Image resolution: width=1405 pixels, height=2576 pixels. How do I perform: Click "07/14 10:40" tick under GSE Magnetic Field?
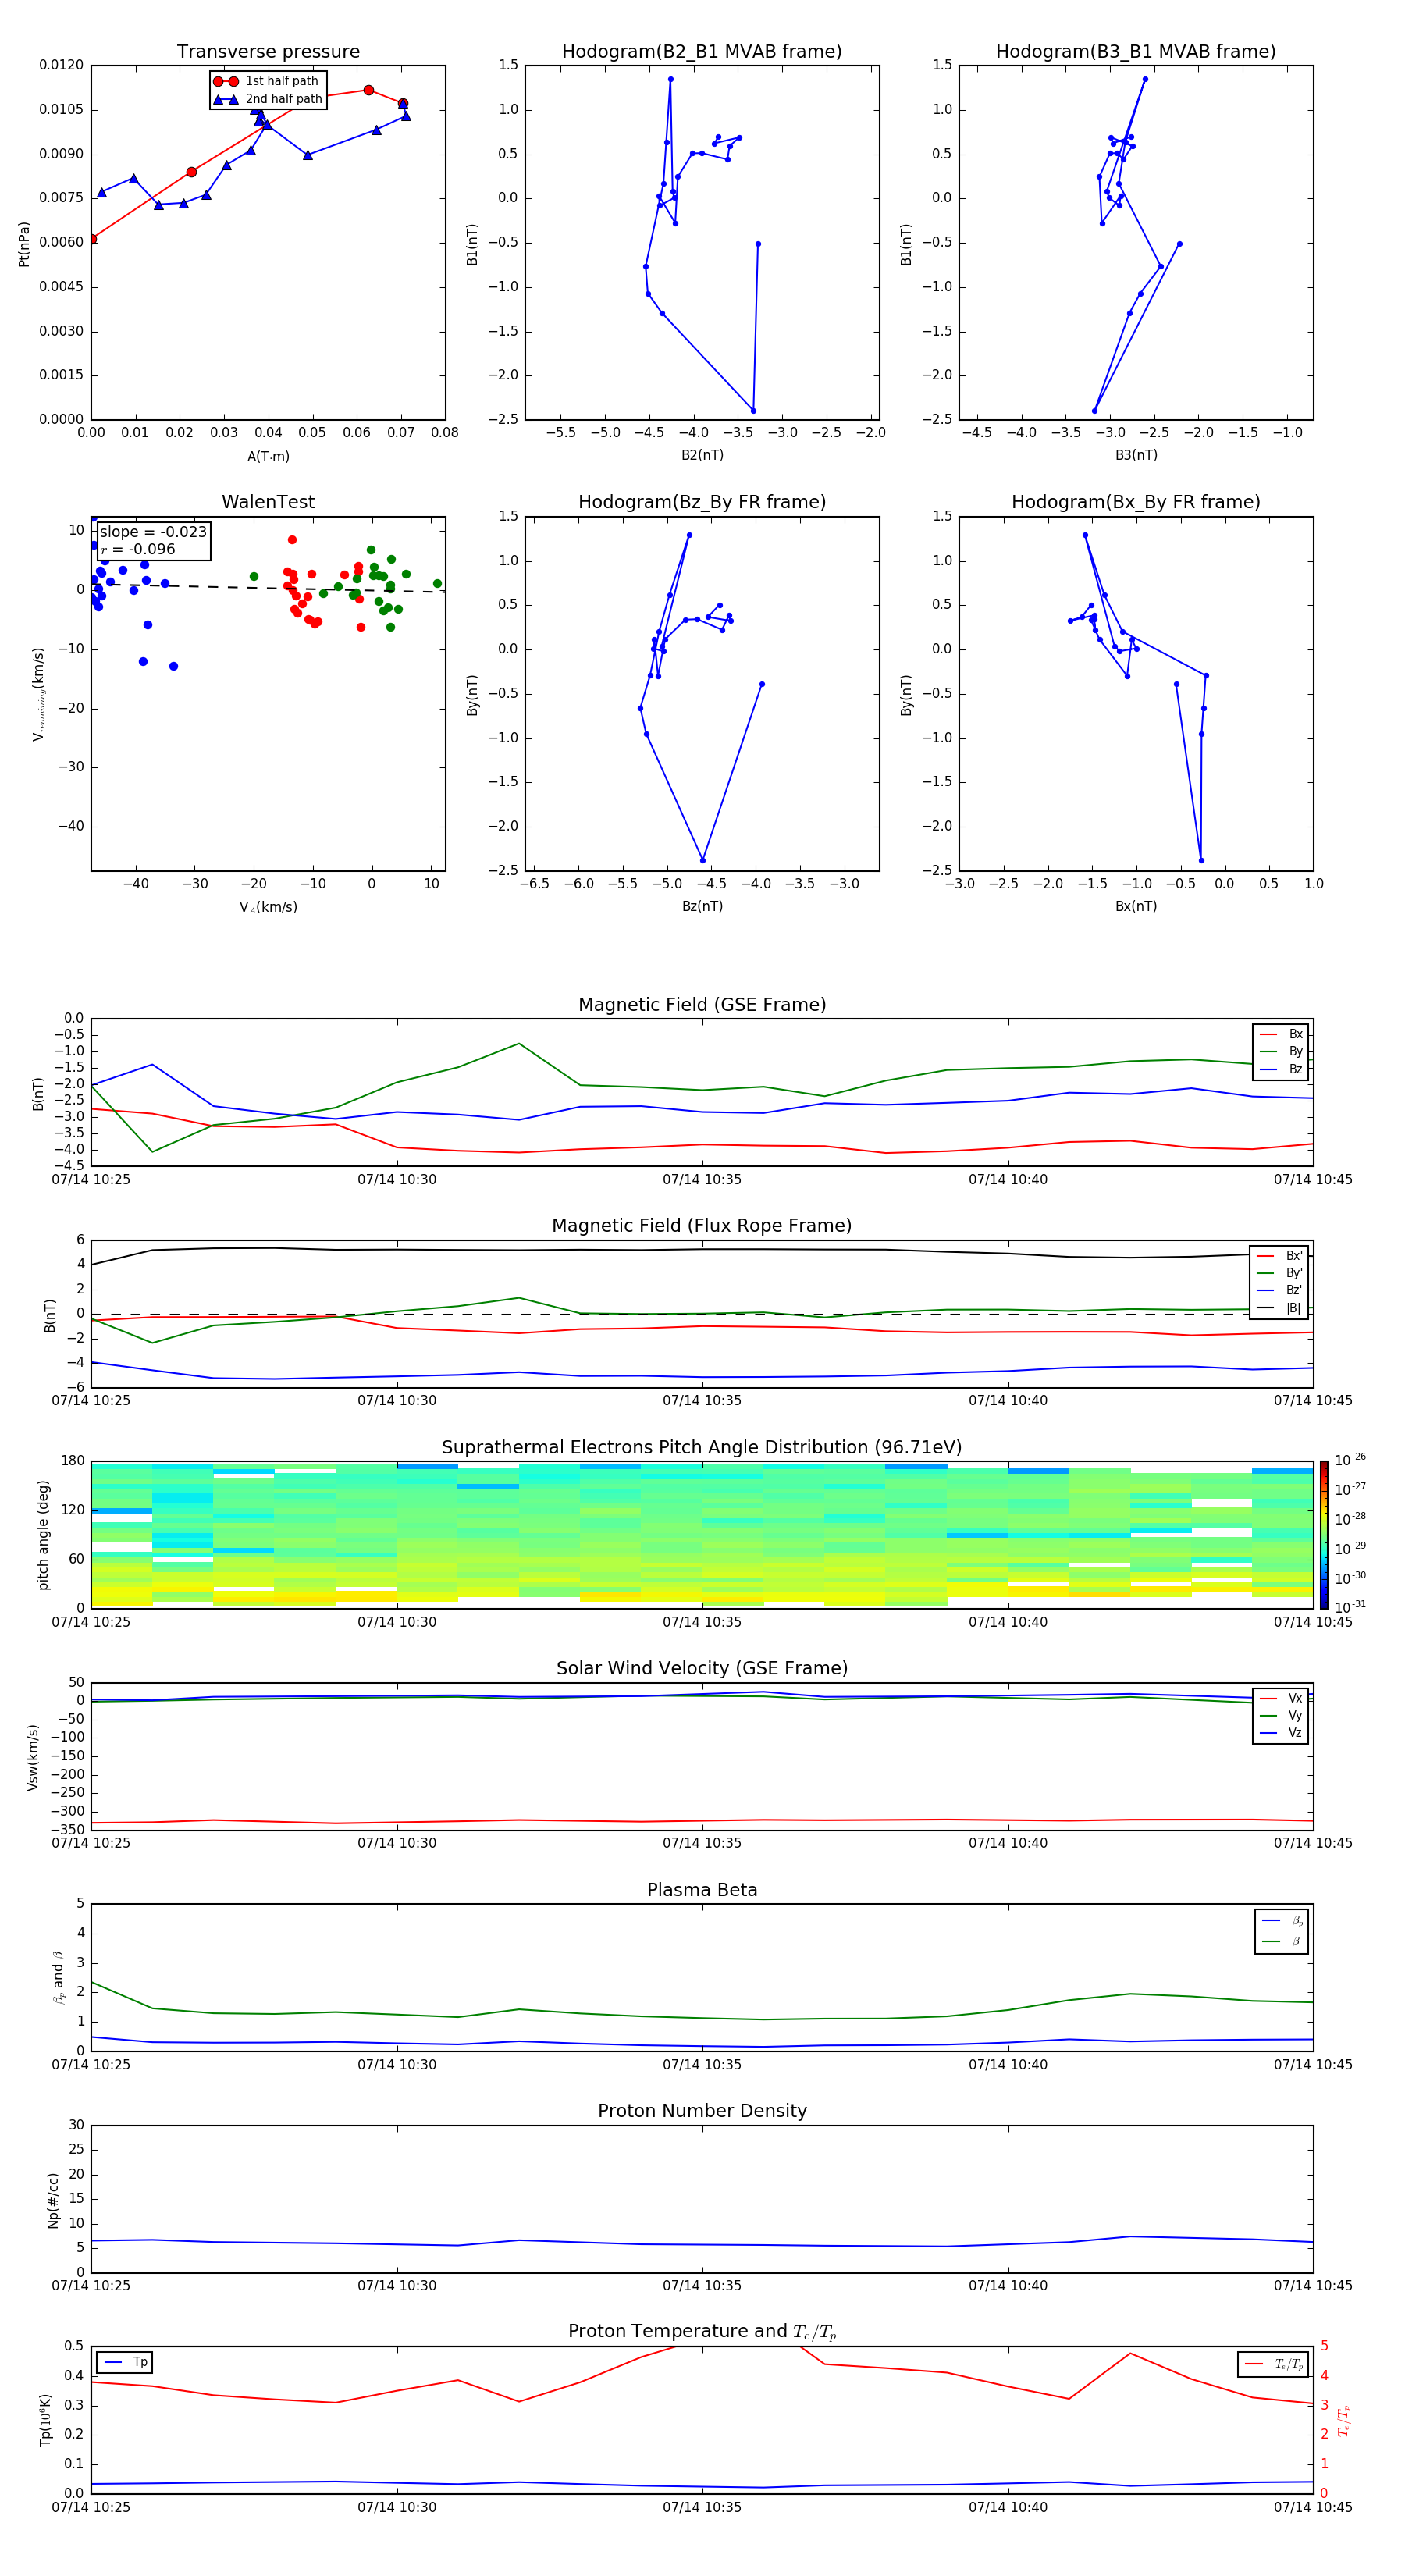pos(1008,1180)
